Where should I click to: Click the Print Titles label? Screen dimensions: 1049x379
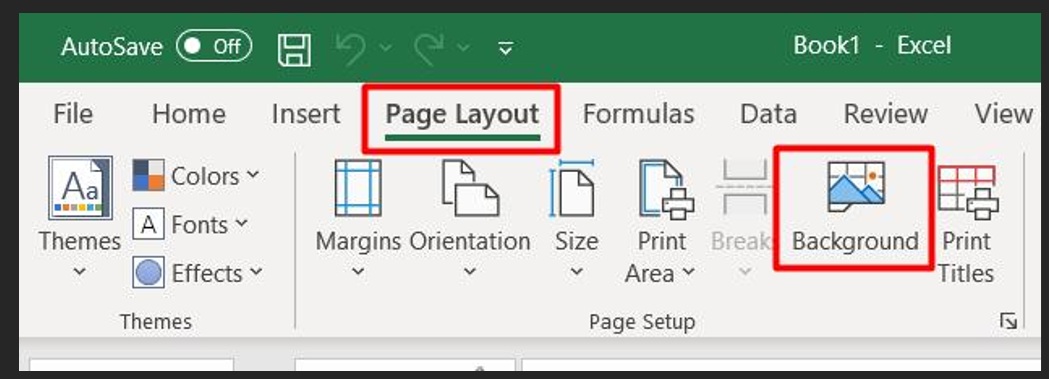click(x=966, y=257)
